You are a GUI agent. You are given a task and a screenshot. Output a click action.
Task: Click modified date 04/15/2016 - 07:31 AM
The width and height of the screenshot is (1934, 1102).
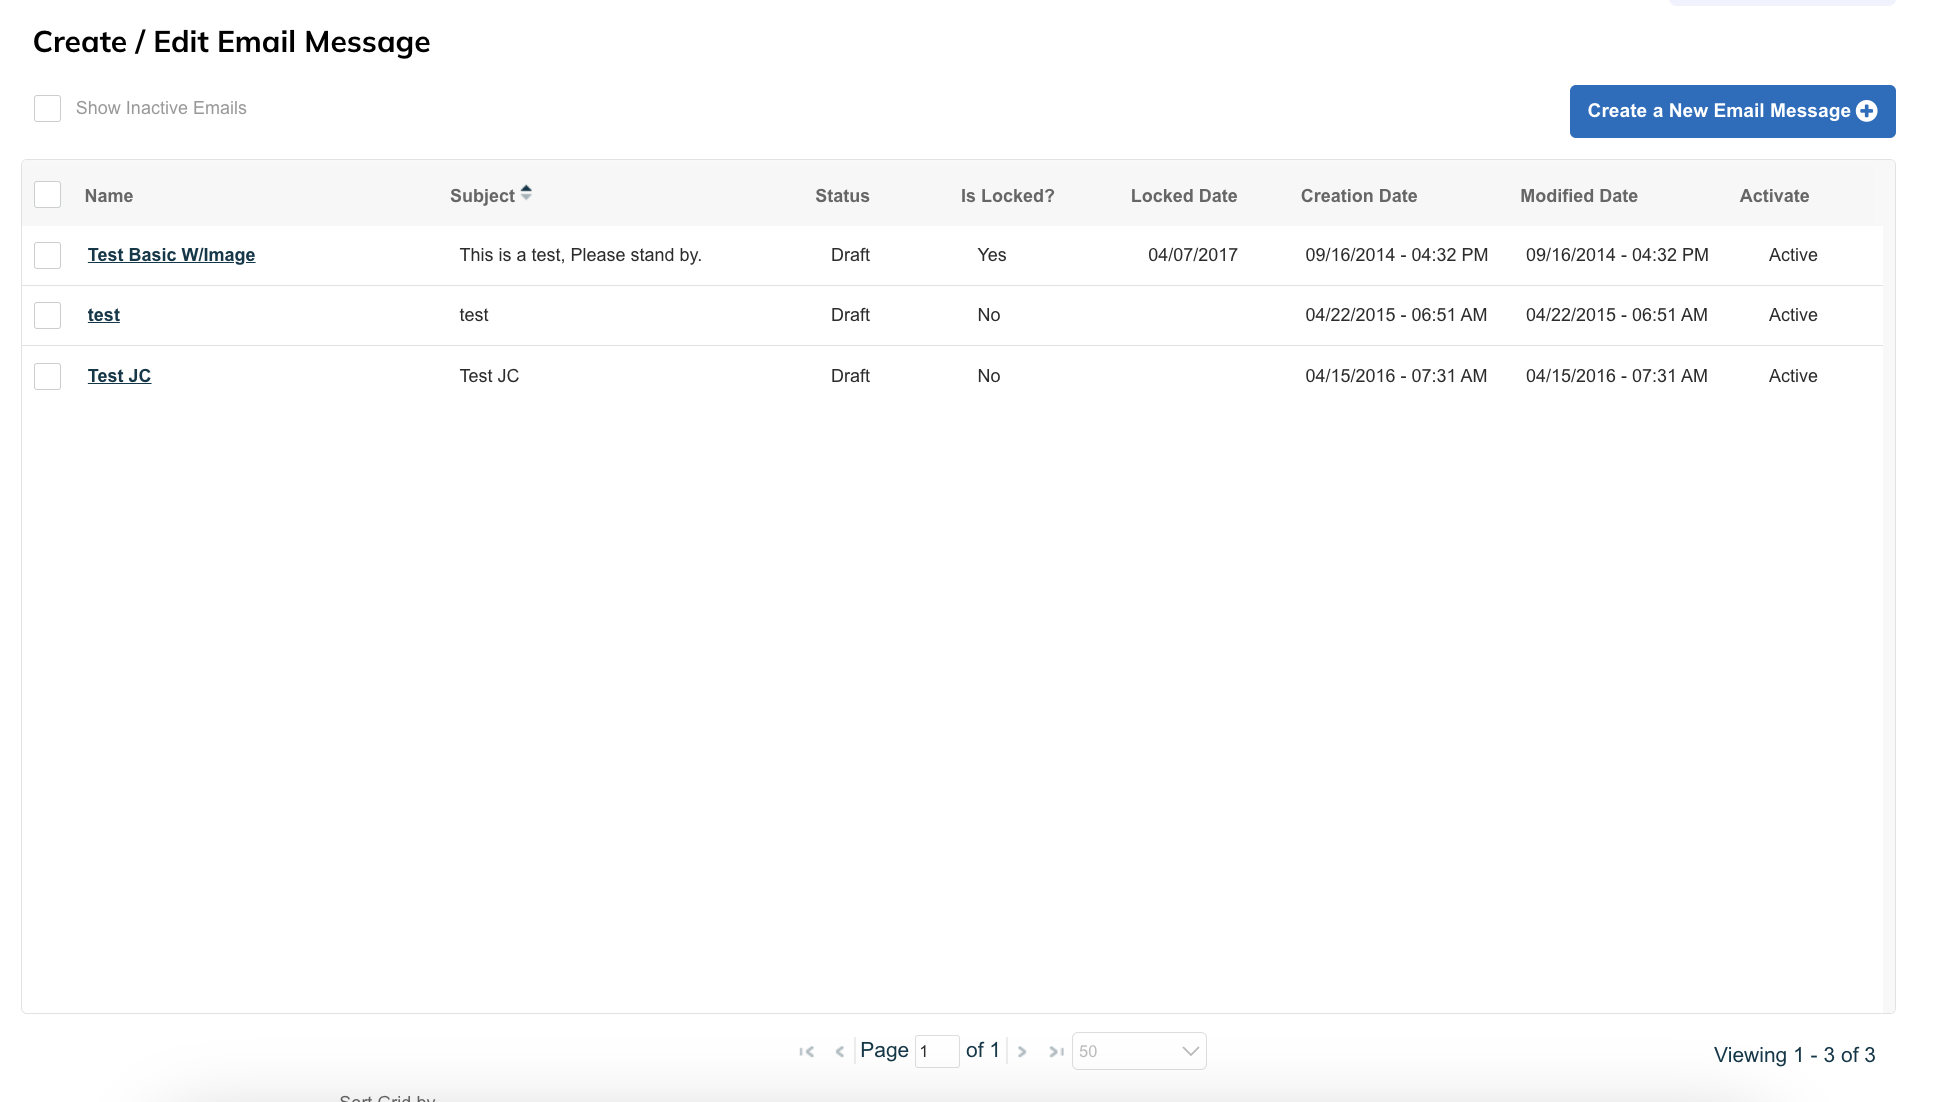(x=1616, y=376)
